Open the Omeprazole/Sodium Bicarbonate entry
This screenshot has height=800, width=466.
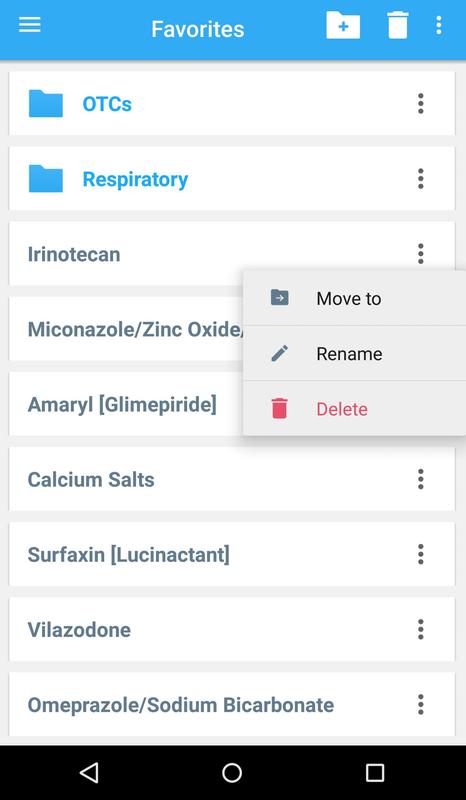[232, 705]
